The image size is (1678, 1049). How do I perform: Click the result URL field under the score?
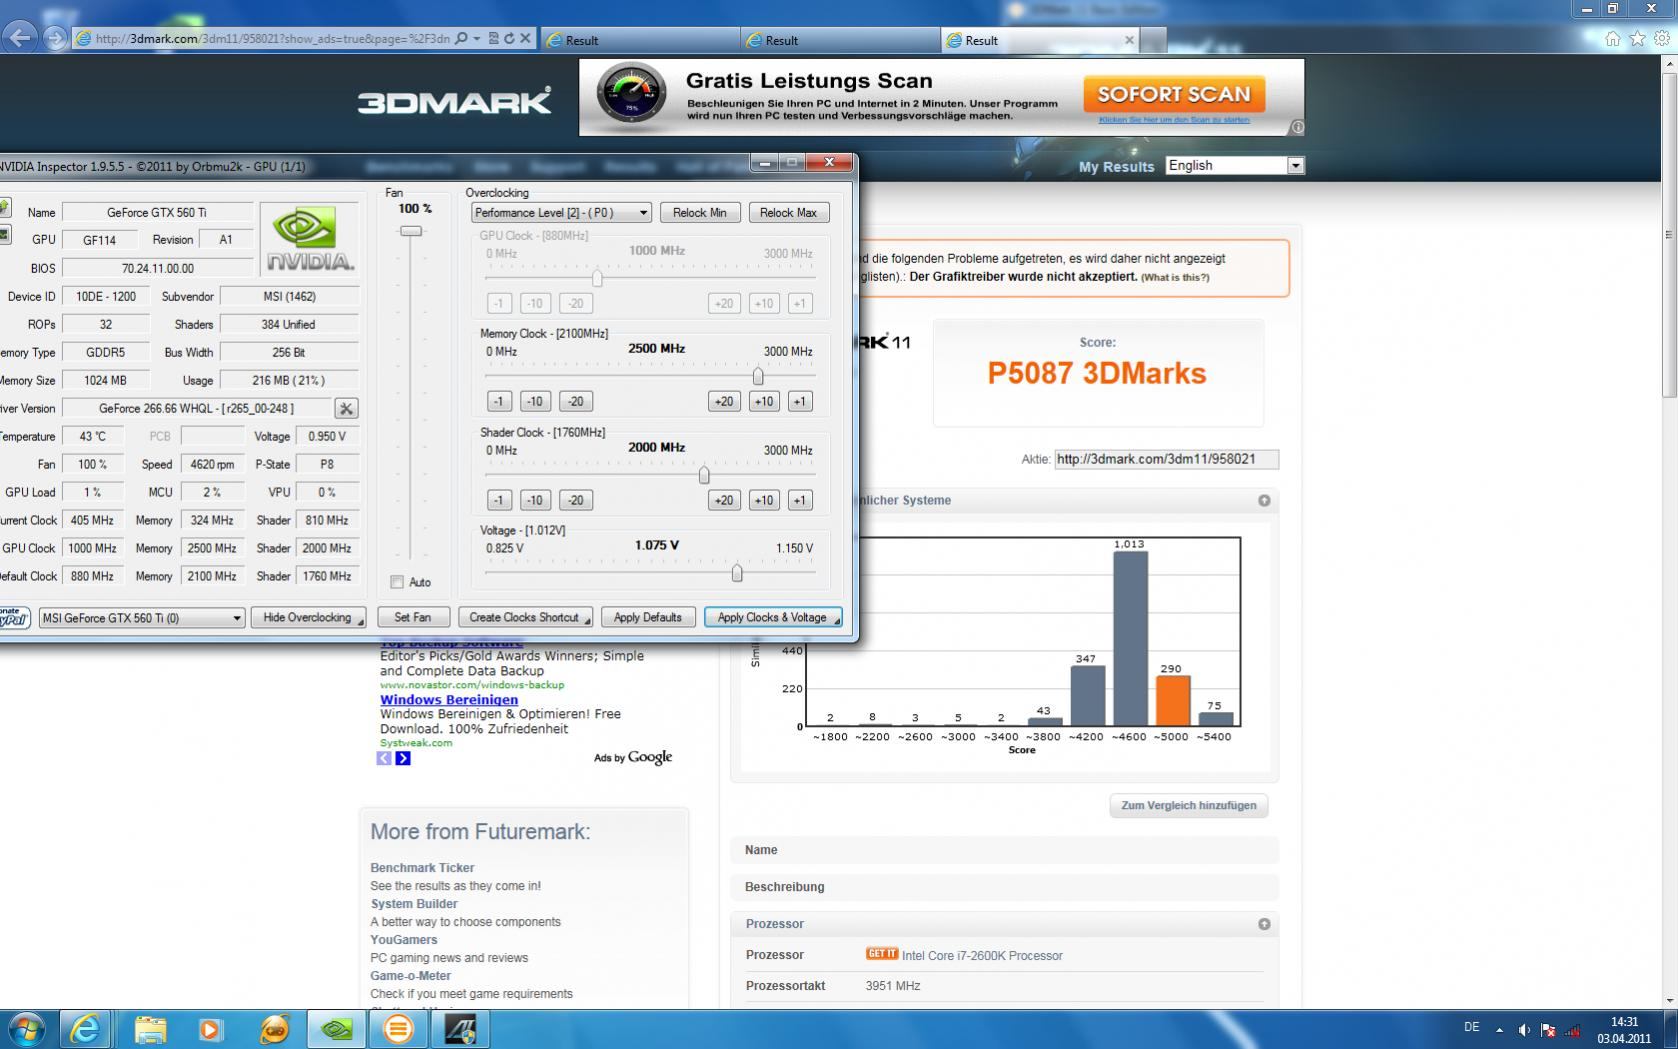click(1167, 459)
